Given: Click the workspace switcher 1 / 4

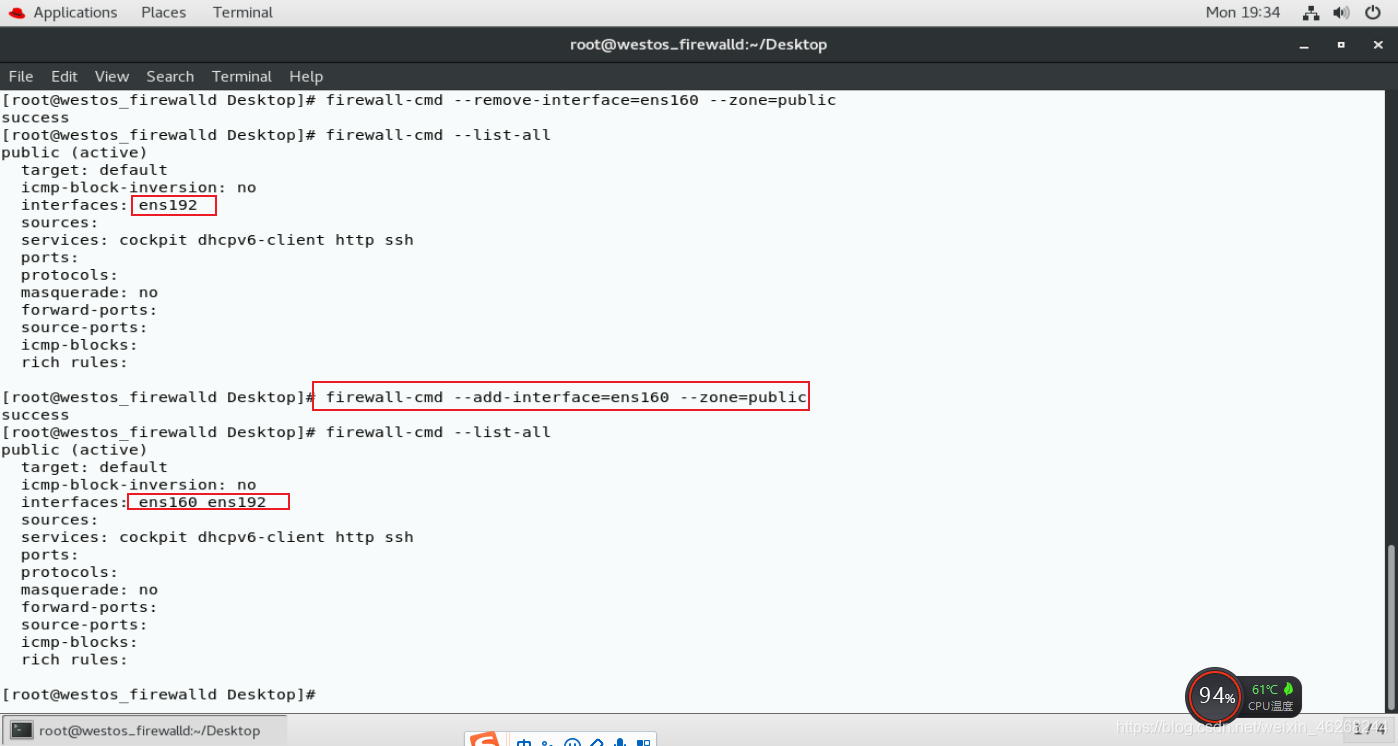Looking at the screenshot, I should [1368, 730].
